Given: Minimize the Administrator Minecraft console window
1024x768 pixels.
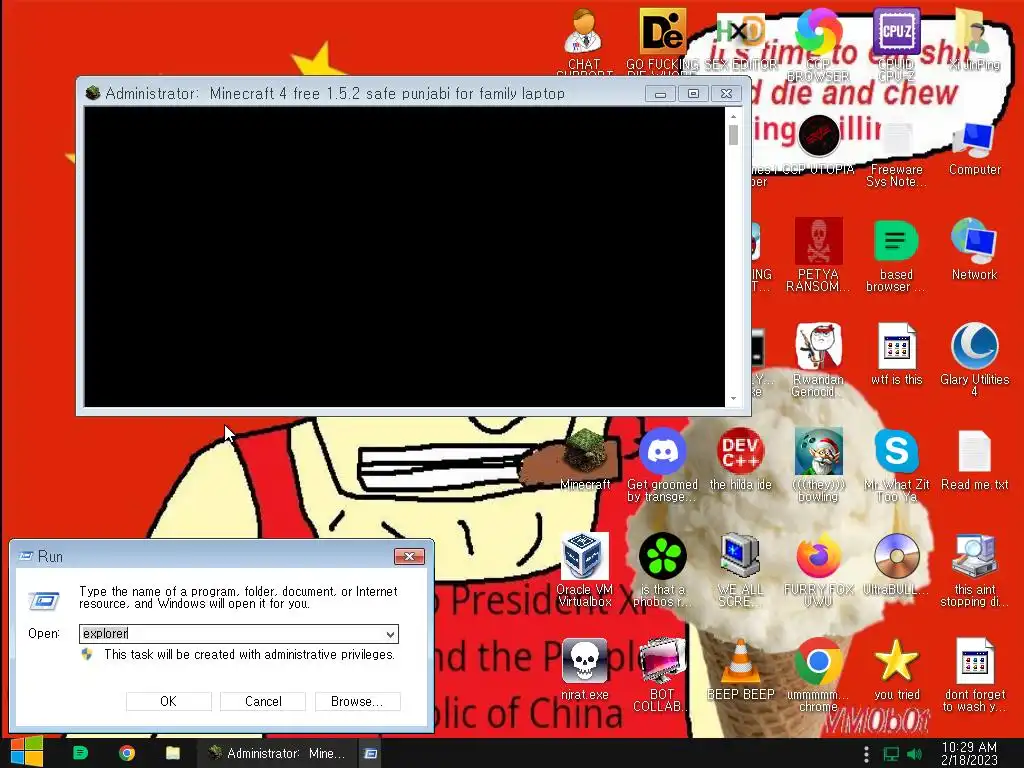Looking at the screenshot, I should (660, 94).
